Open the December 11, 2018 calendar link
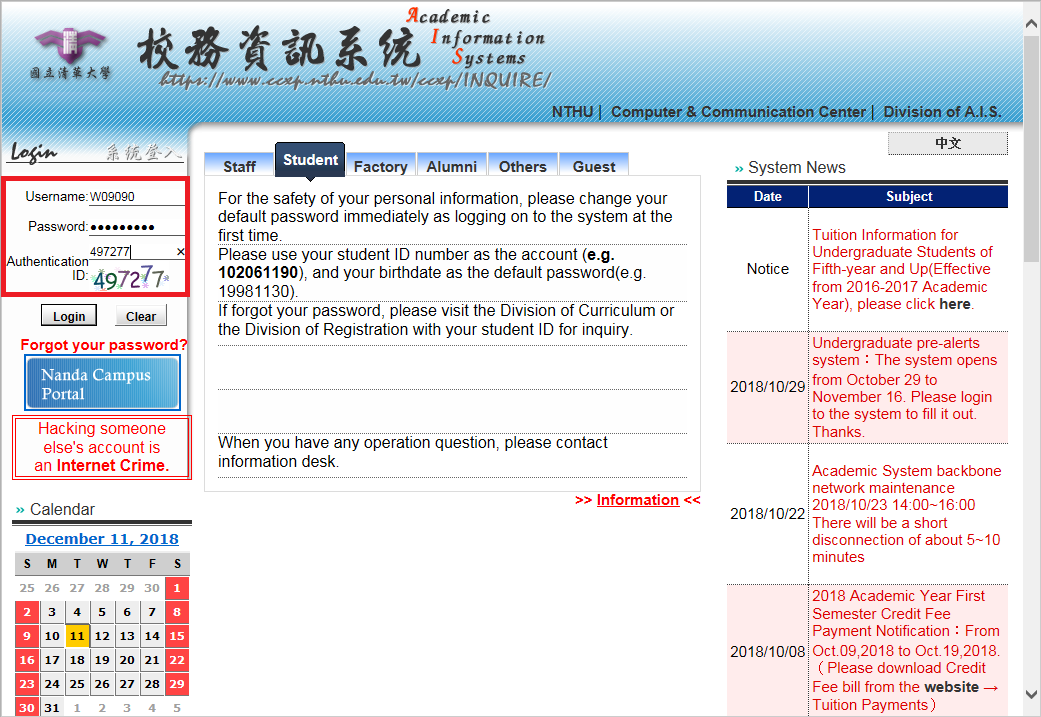The height and width of the screenshot is (717, 1041). 102,539
